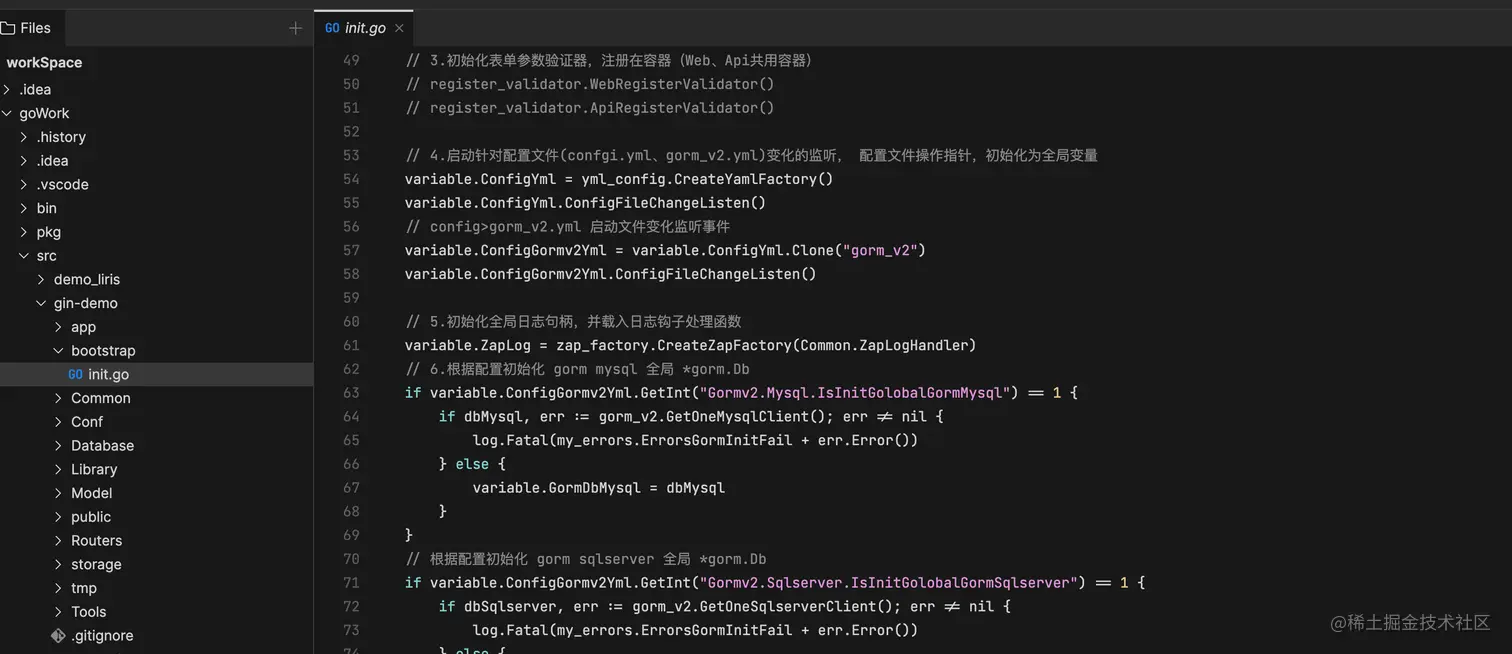Click the Go icon on init.go tab
Viewport: 1512px width, 654px height.
[x=332, y=28]
